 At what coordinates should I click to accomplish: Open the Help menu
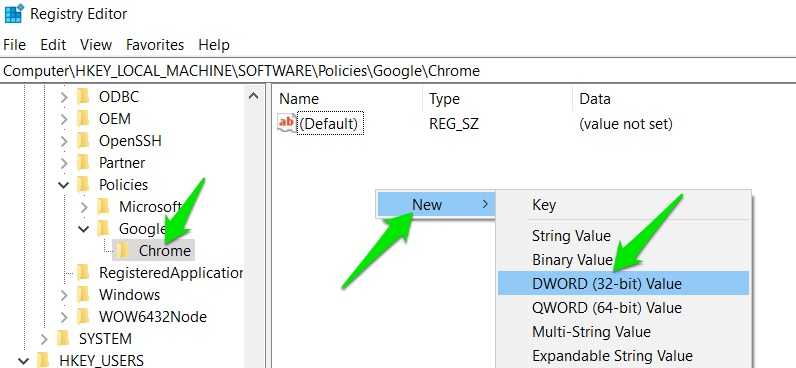coord(214,45)
